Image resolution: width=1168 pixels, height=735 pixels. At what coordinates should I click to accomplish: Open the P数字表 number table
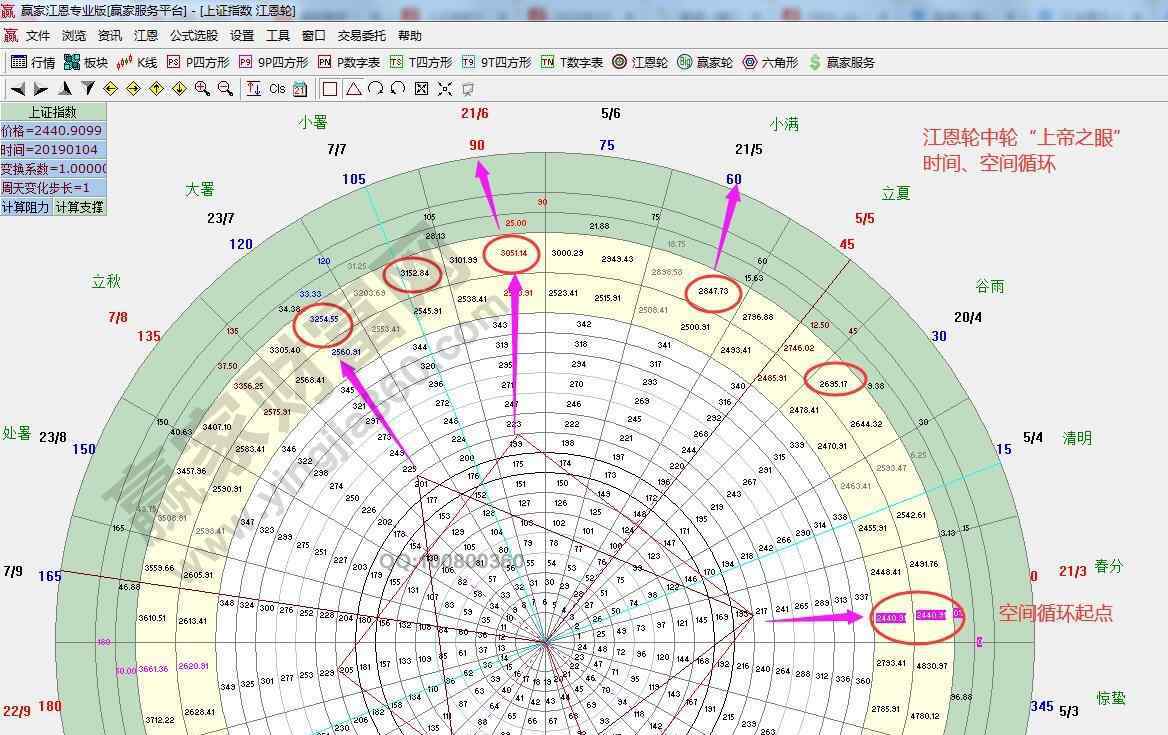(x=349, y=63)
